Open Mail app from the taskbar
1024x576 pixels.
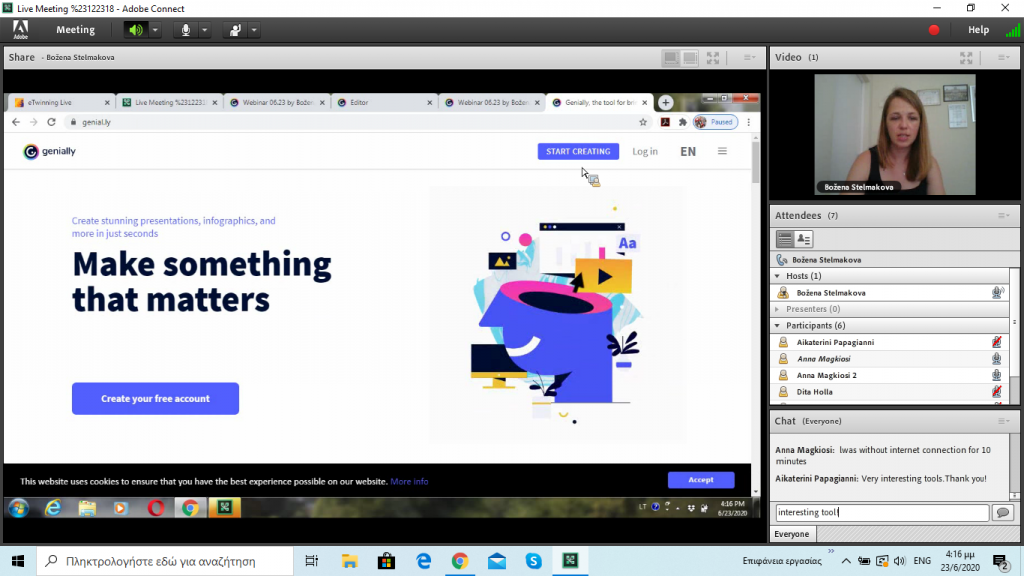(497, 561)
